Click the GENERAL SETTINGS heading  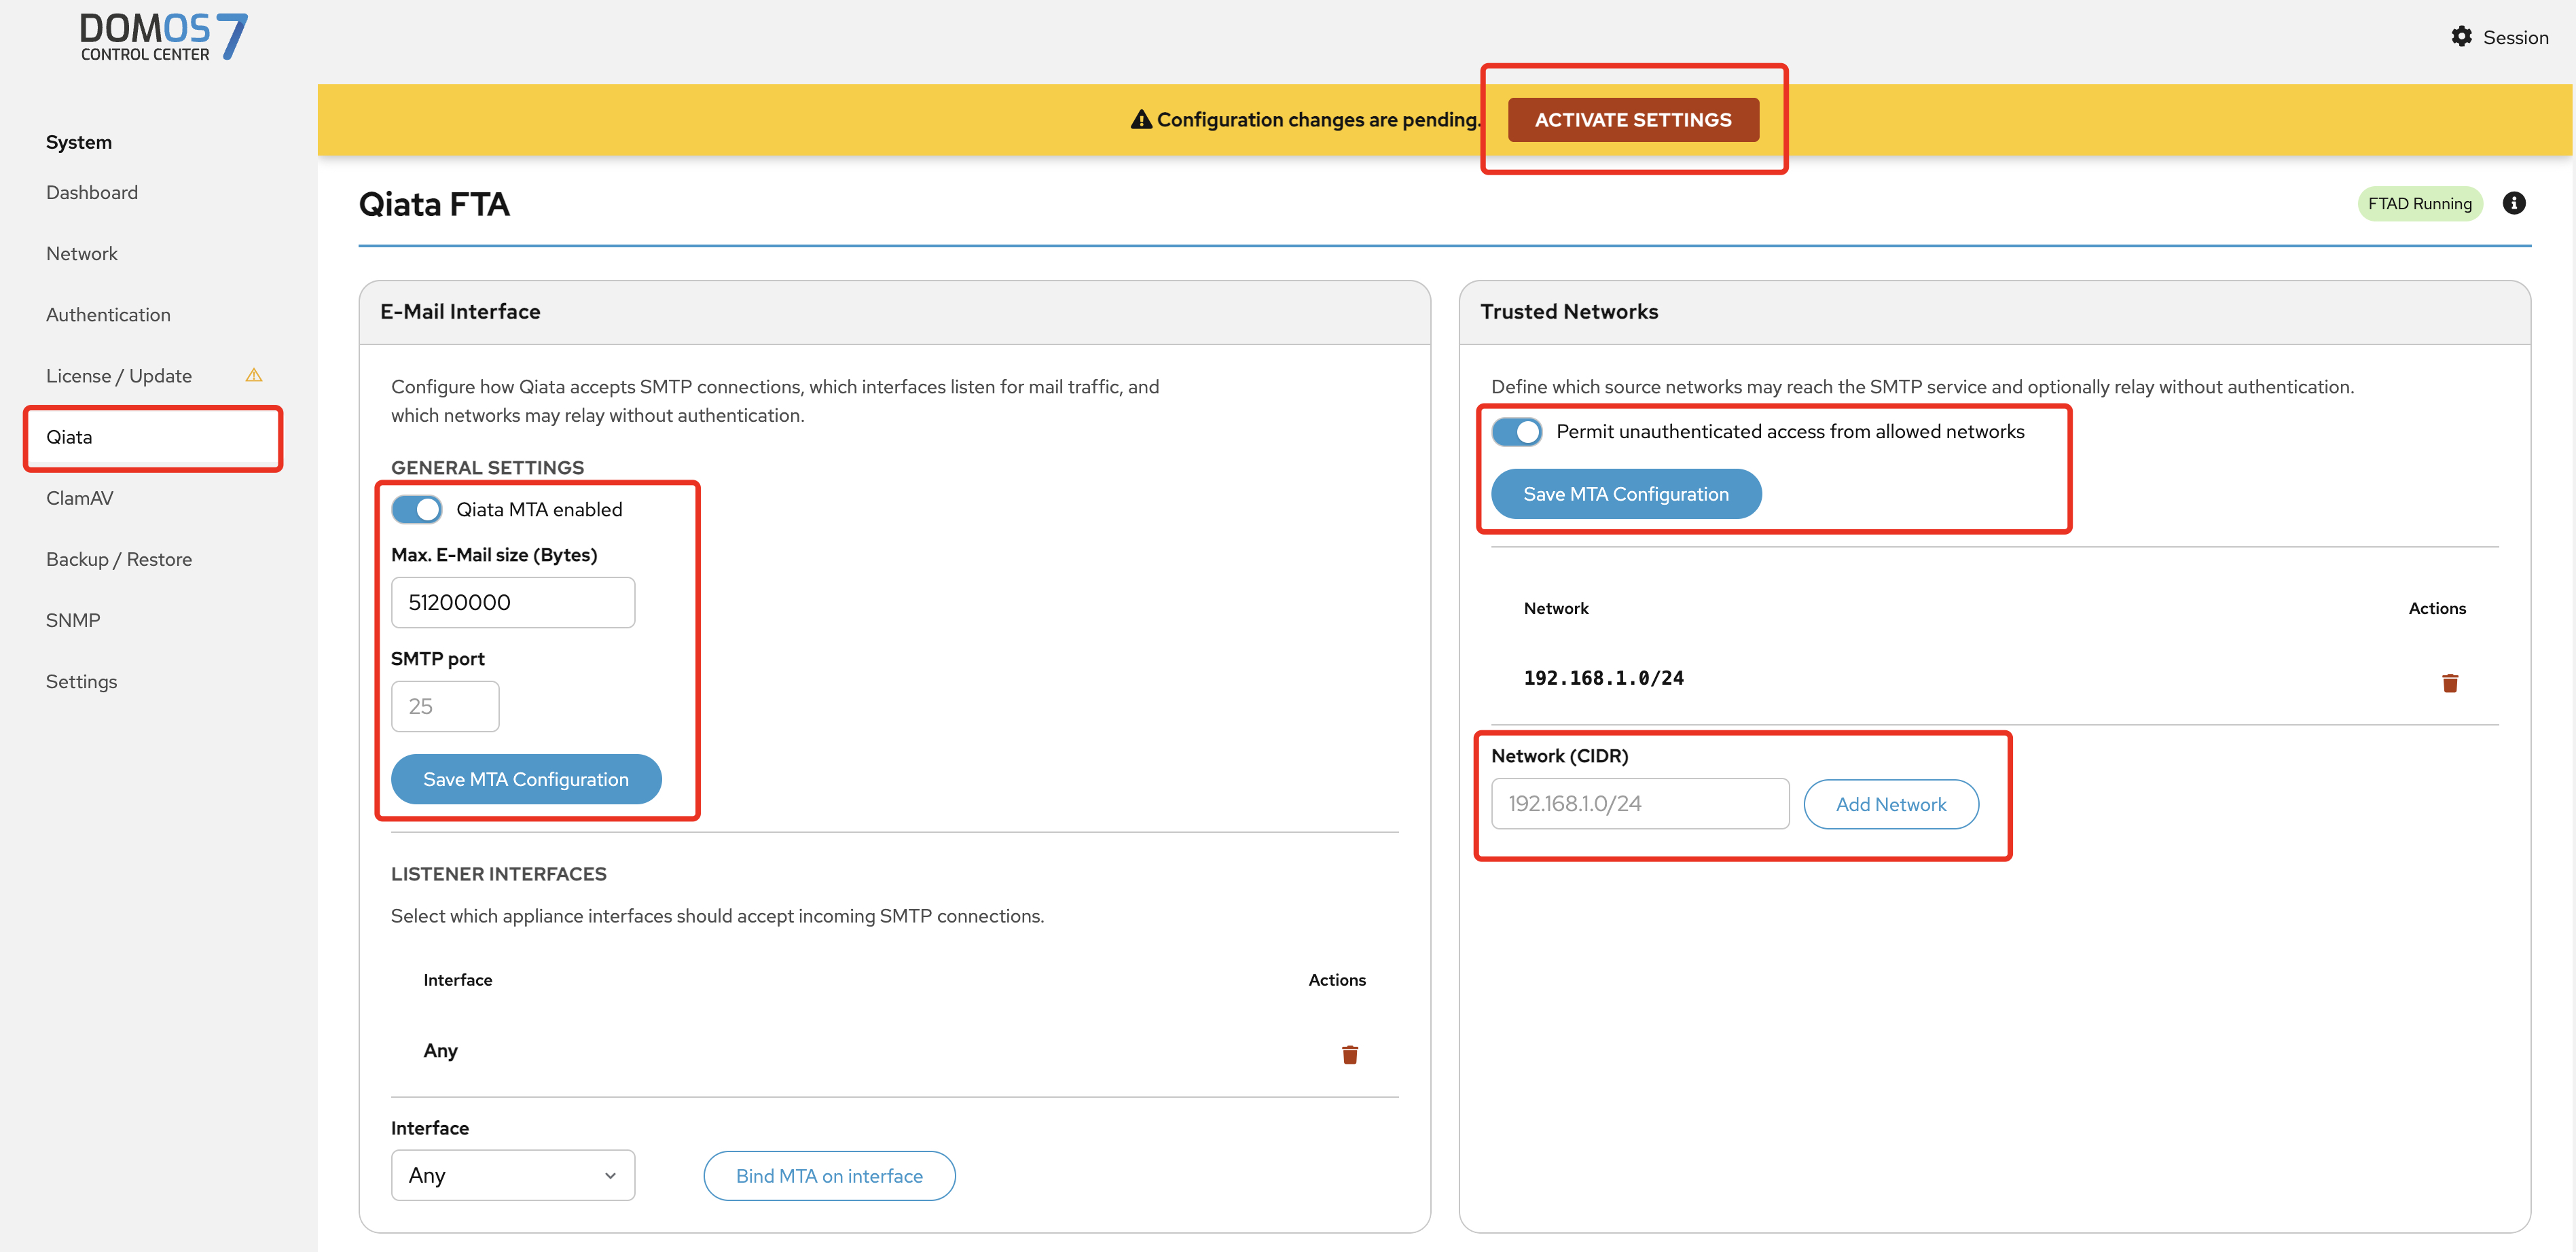488,467
